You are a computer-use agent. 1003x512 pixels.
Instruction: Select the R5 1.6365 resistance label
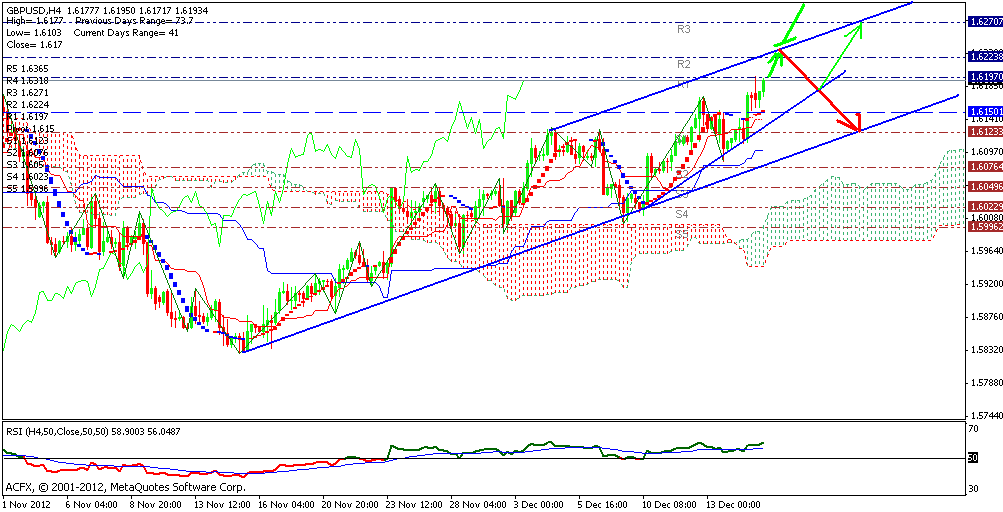28,68
